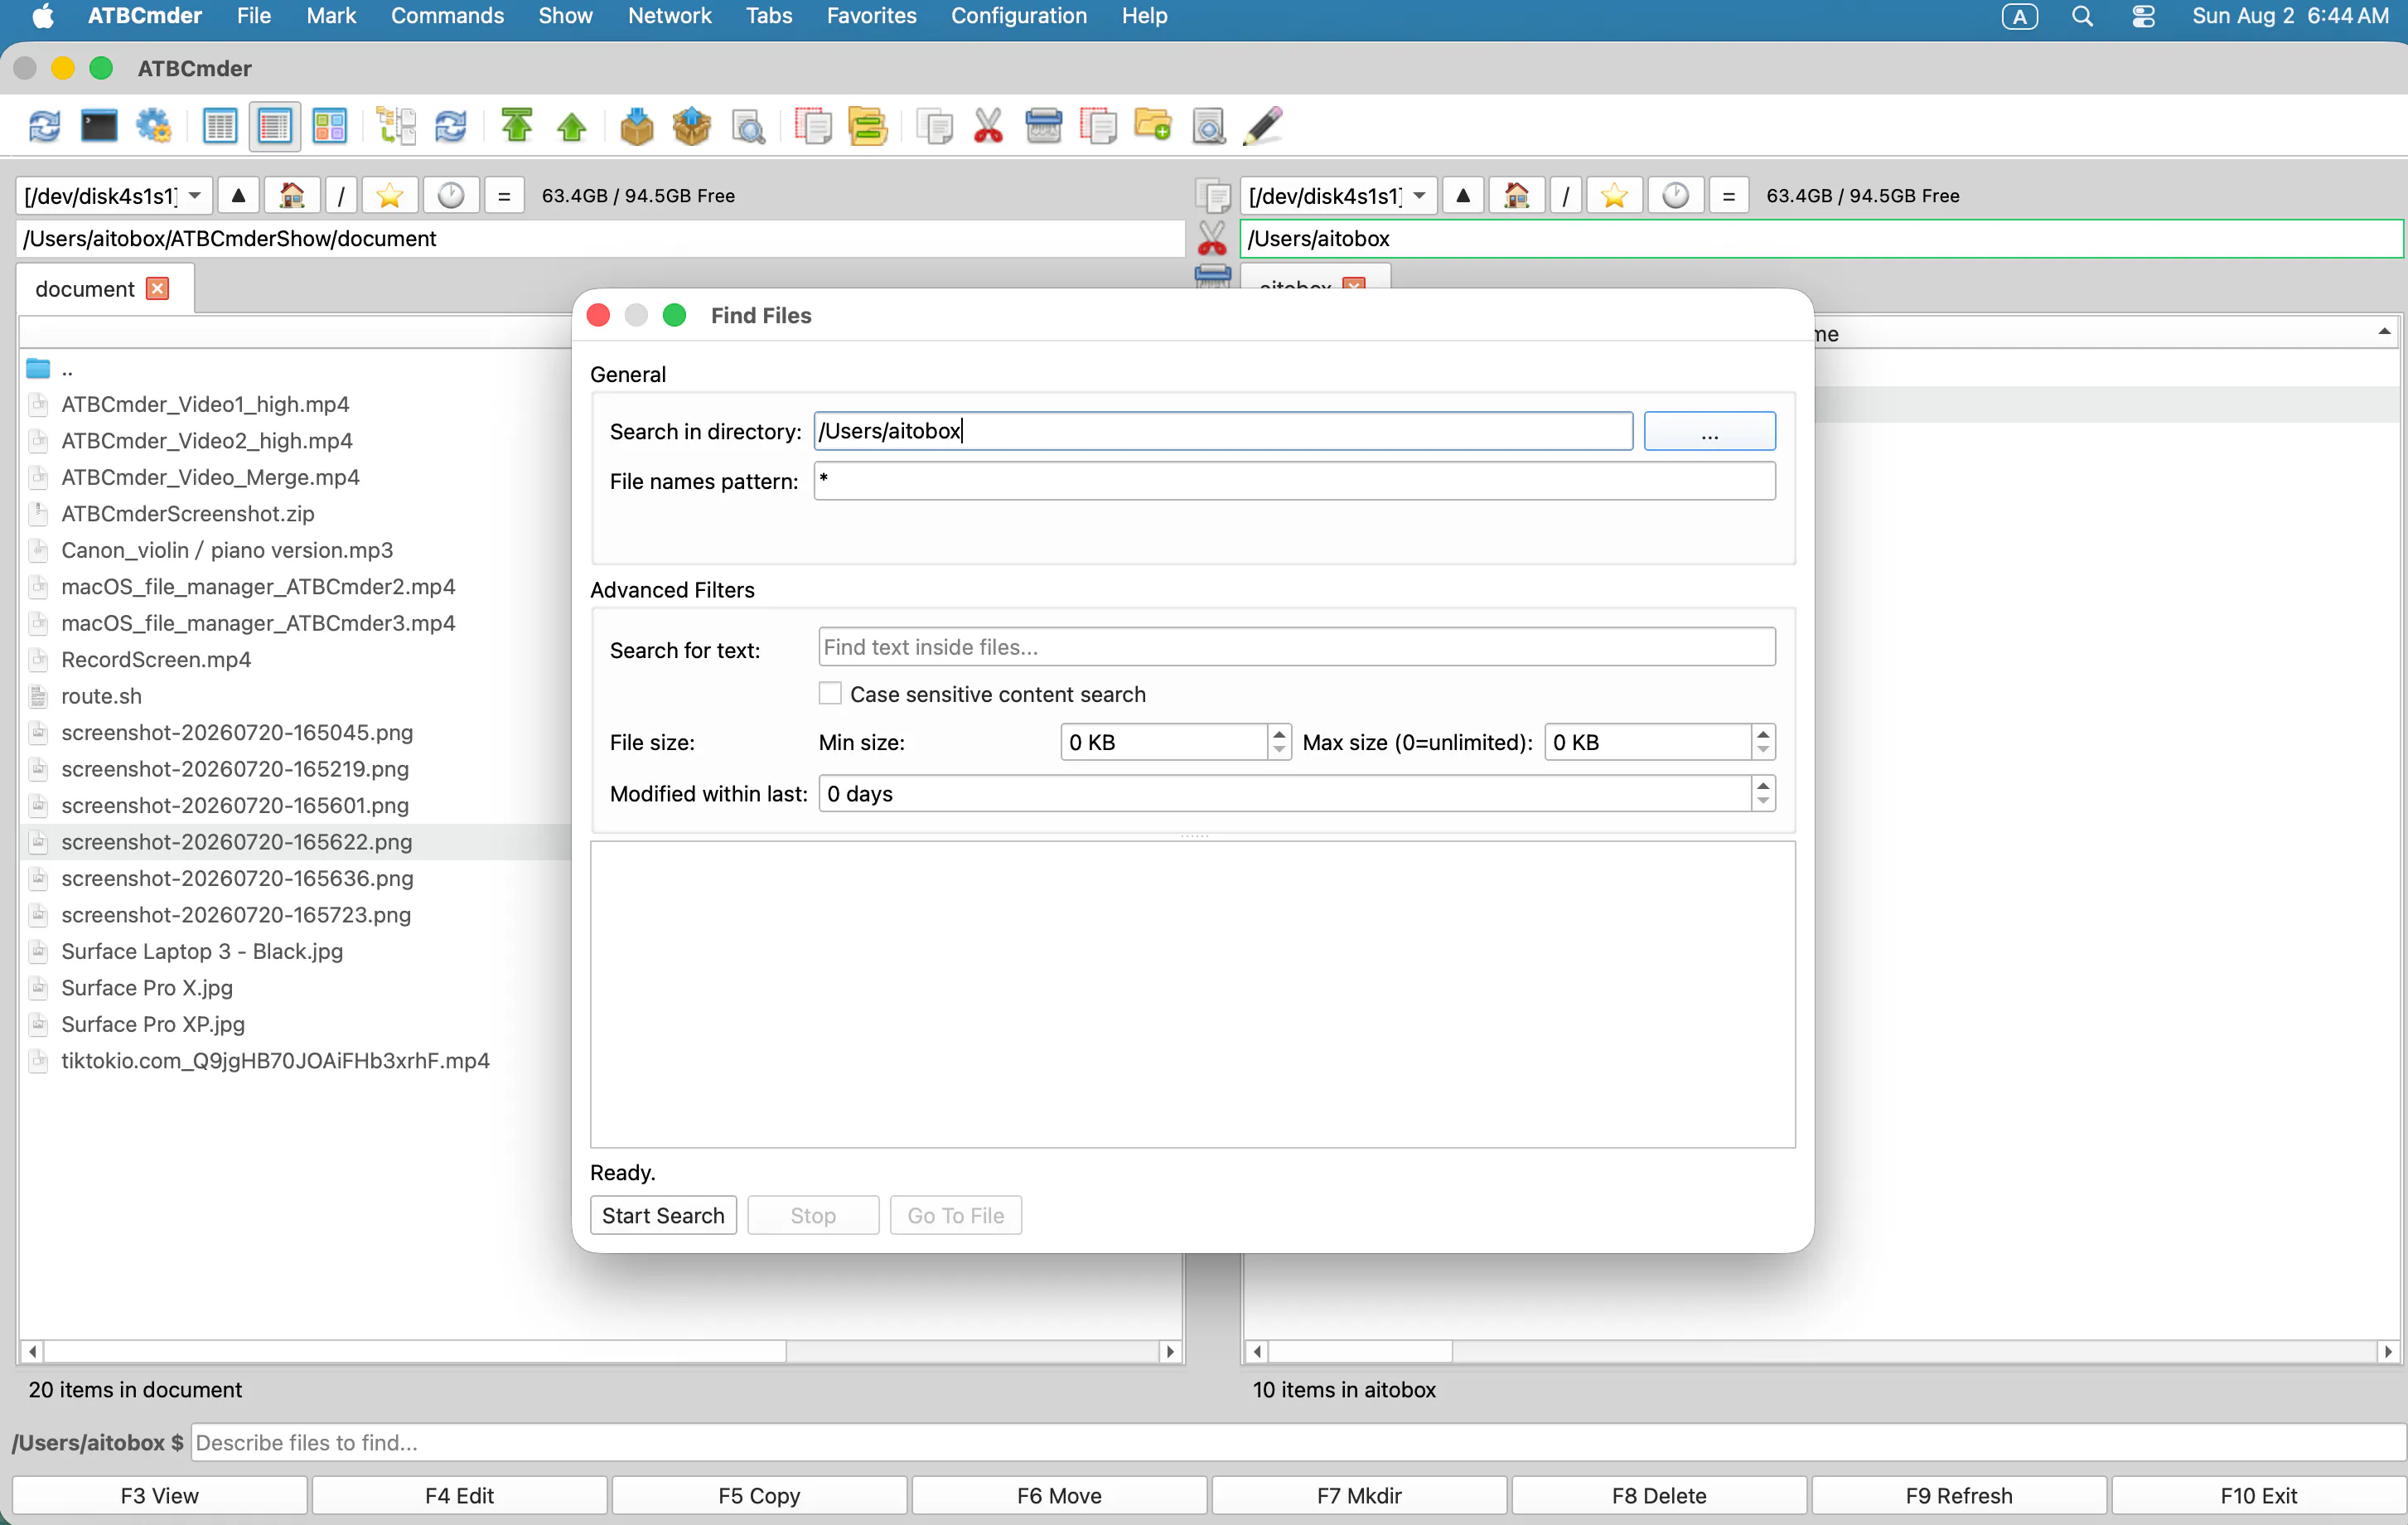Click the scissors icon between the panels
Viewport: 2408px width, 1525px height.
(1212, 238)
